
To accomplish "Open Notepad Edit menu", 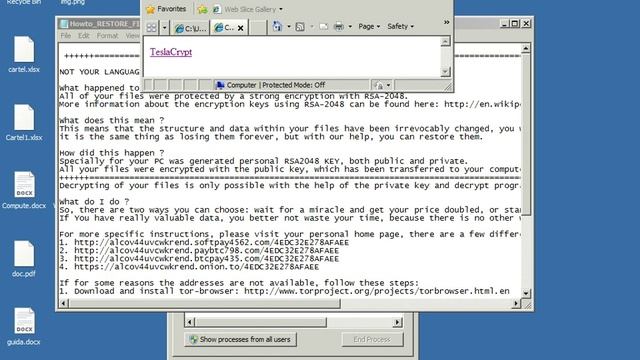I will point(84,36).
